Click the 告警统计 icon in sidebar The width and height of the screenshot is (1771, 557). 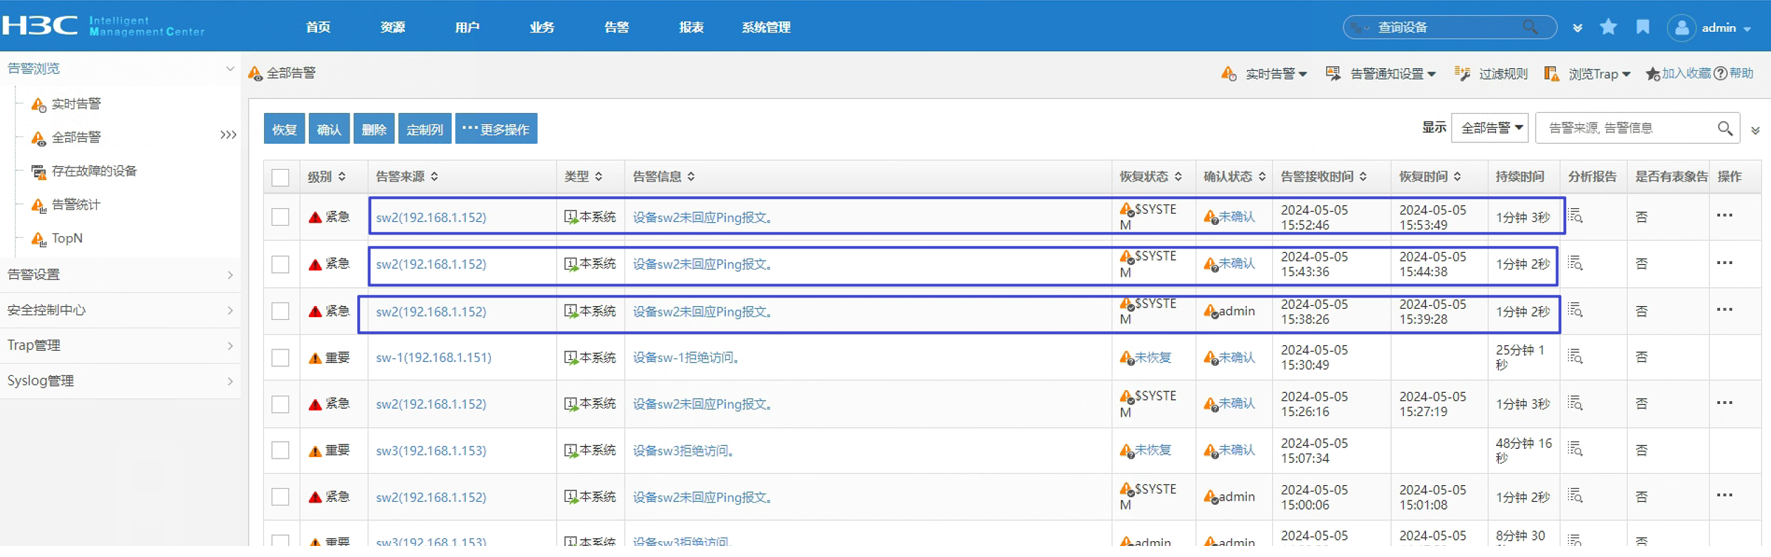pos(38,205)
